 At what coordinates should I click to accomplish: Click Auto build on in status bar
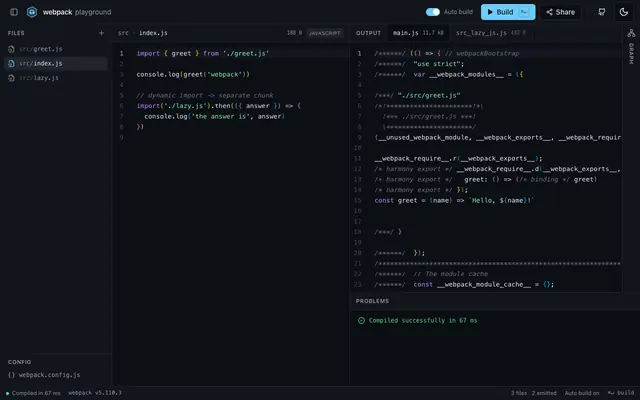582,393
